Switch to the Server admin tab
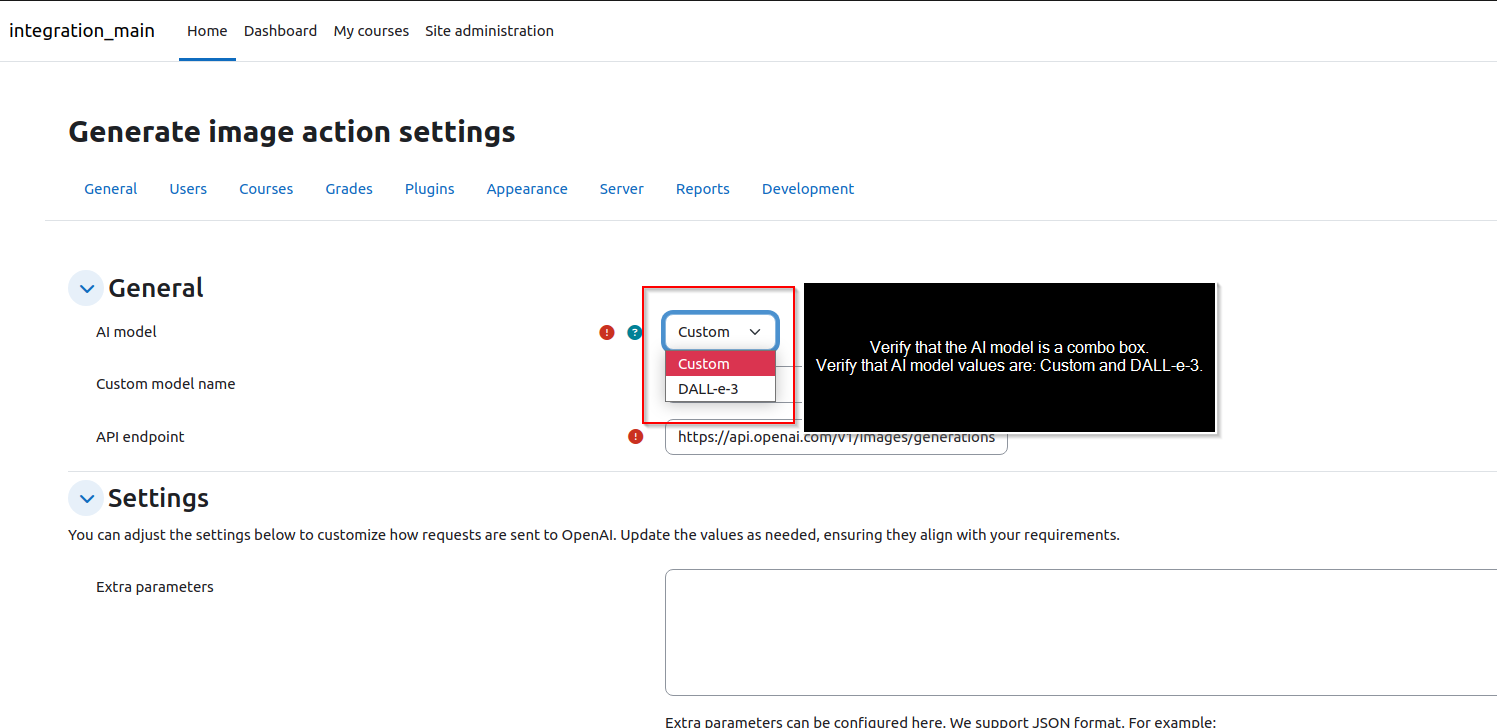Viewport: 1497px width, 728px height. tap(622, 189)
